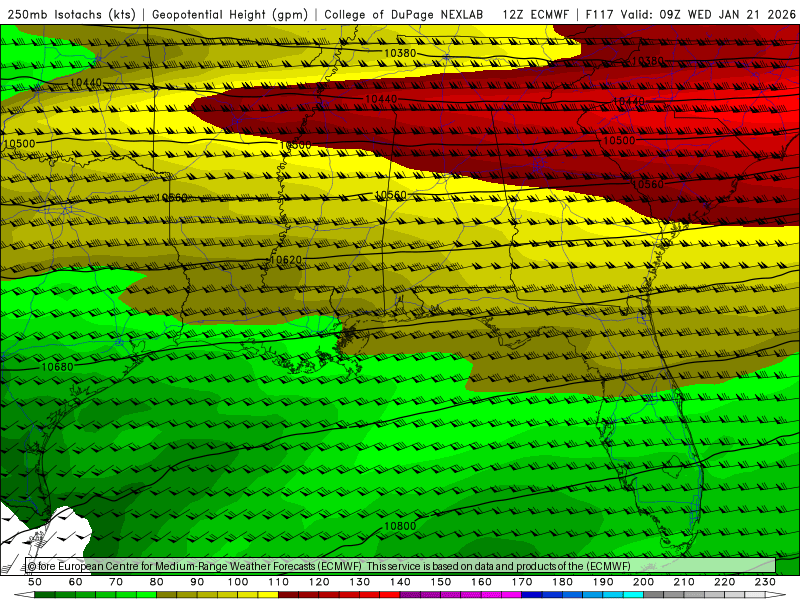Click the 110 value on the color scale

[279, 582]
